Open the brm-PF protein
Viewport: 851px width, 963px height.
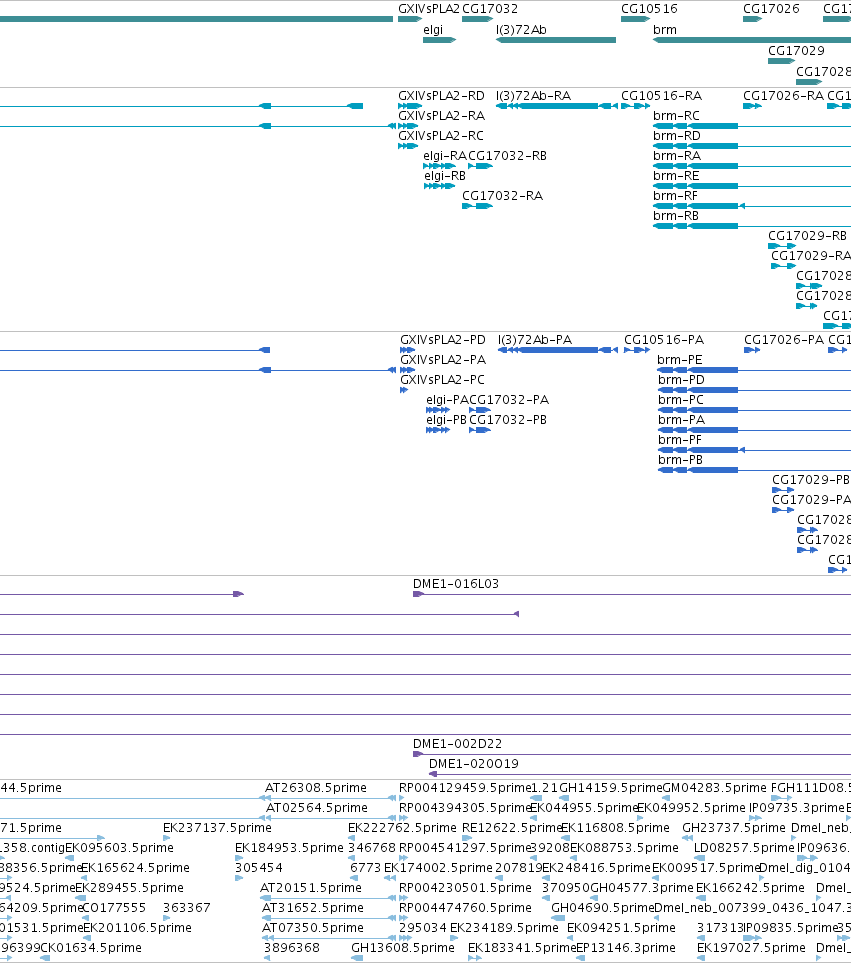pyautogui.click(x=680, y=440)
